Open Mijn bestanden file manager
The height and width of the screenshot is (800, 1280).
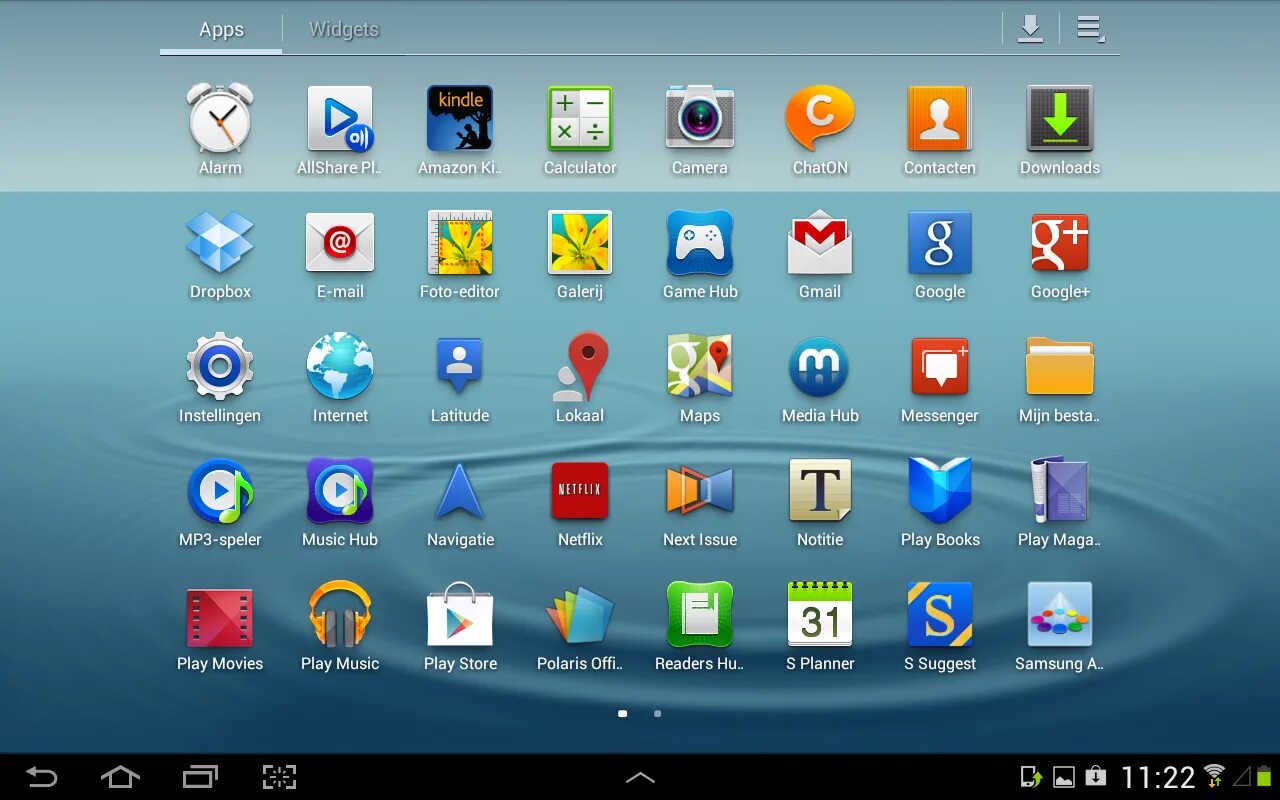(x=1060, y=367)
